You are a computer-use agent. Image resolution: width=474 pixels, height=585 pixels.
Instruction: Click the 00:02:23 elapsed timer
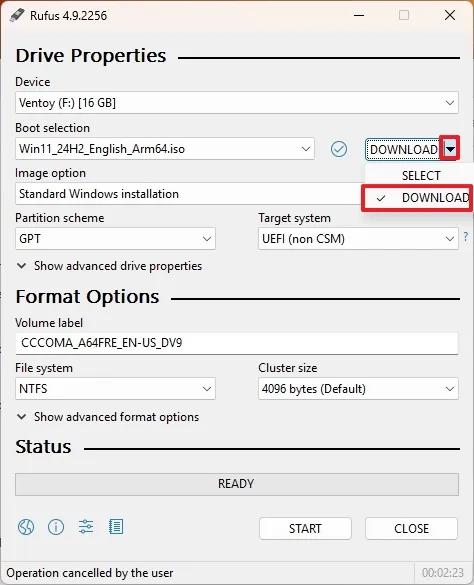[x=443, y=573]
